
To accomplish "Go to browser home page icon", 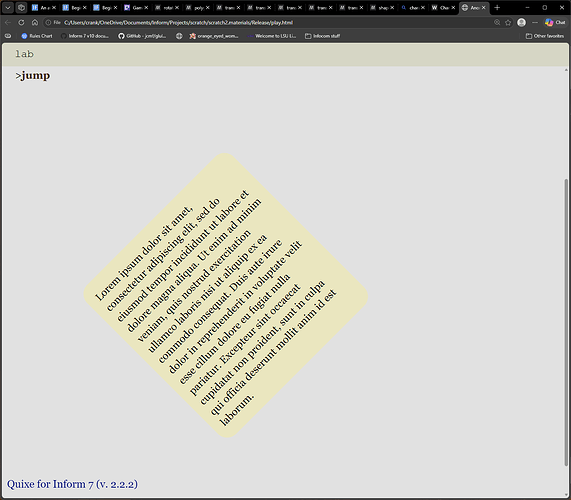I will click(35, 23).
